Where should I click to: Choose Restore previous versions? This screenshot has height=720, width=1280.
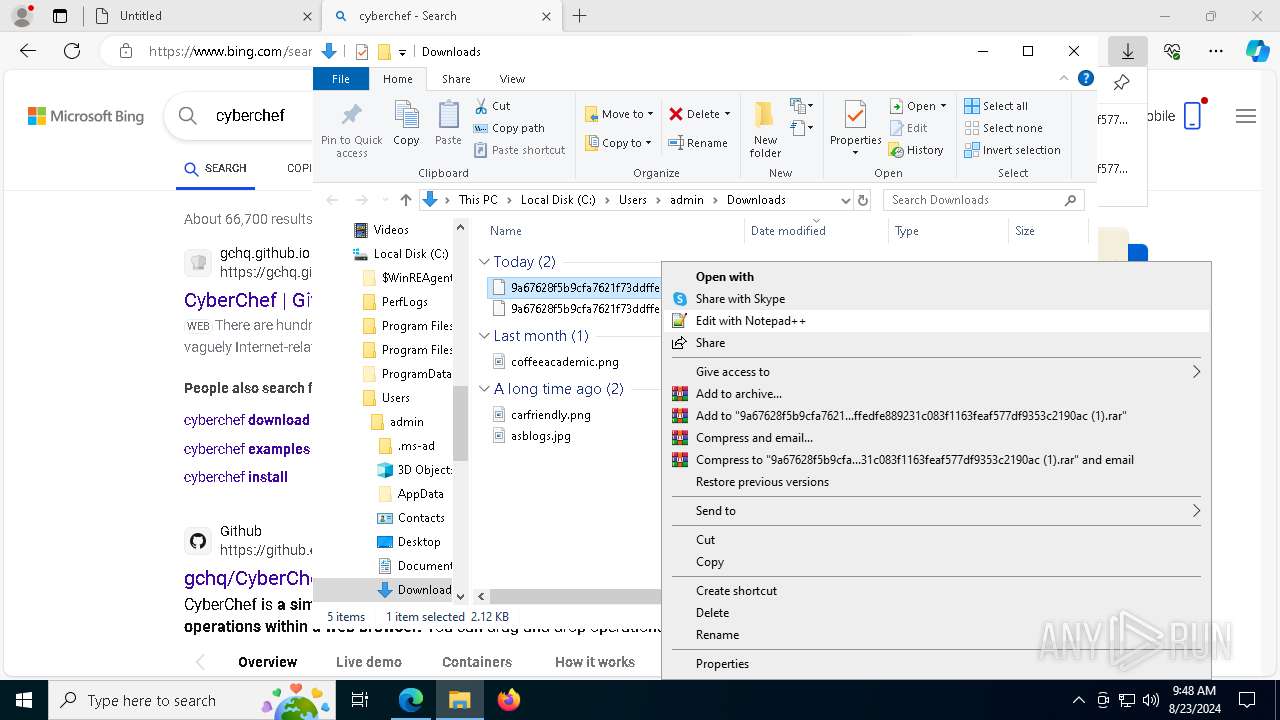point(935,482)
